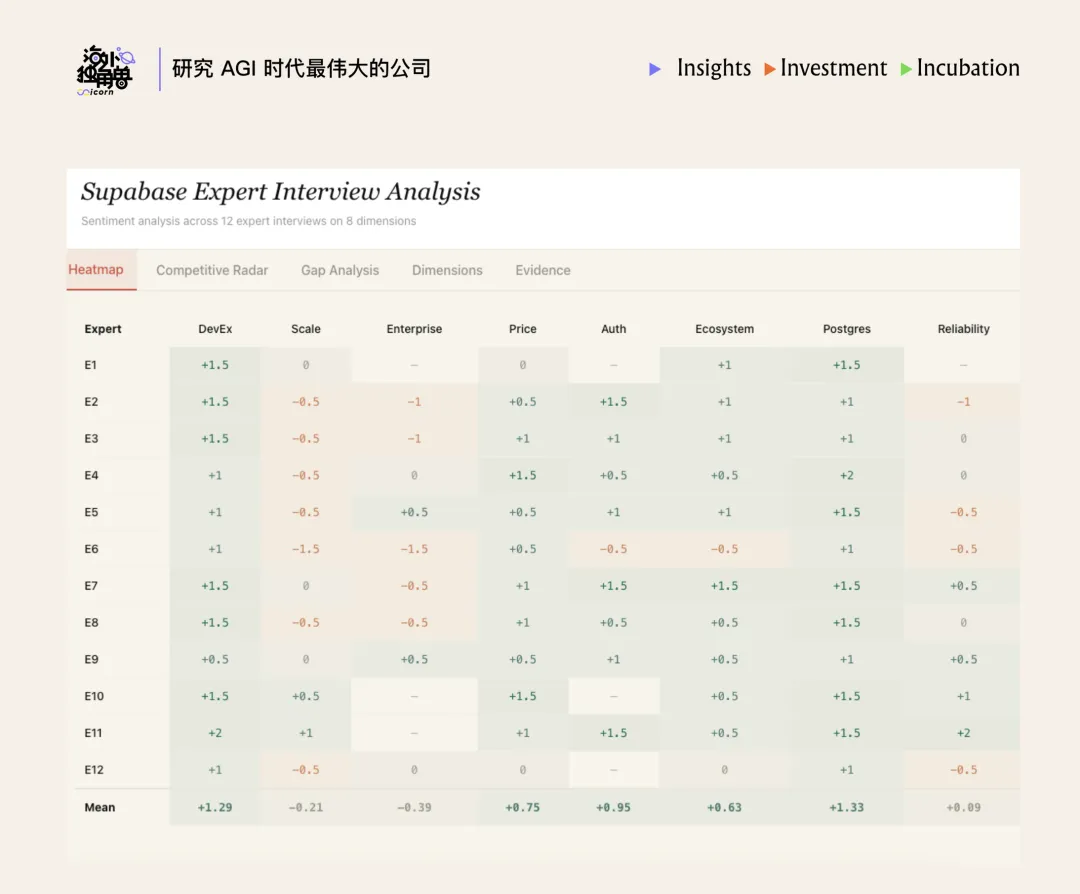Click E11 Reliability cell showing +2
Screen dimensions: 1080x894
964,733
